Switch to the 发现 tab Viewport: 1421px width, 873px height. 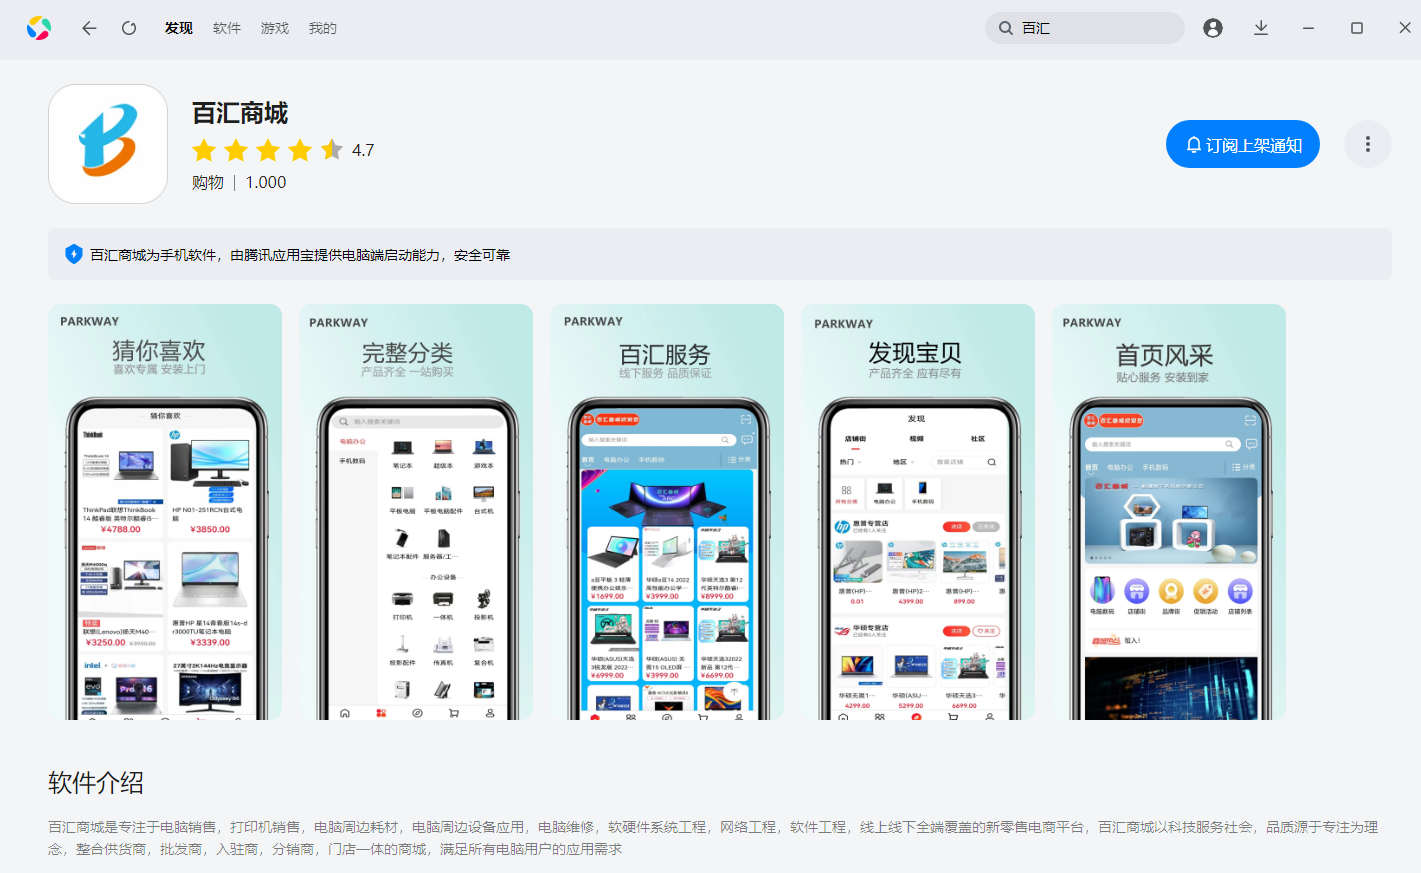point(179,28)
